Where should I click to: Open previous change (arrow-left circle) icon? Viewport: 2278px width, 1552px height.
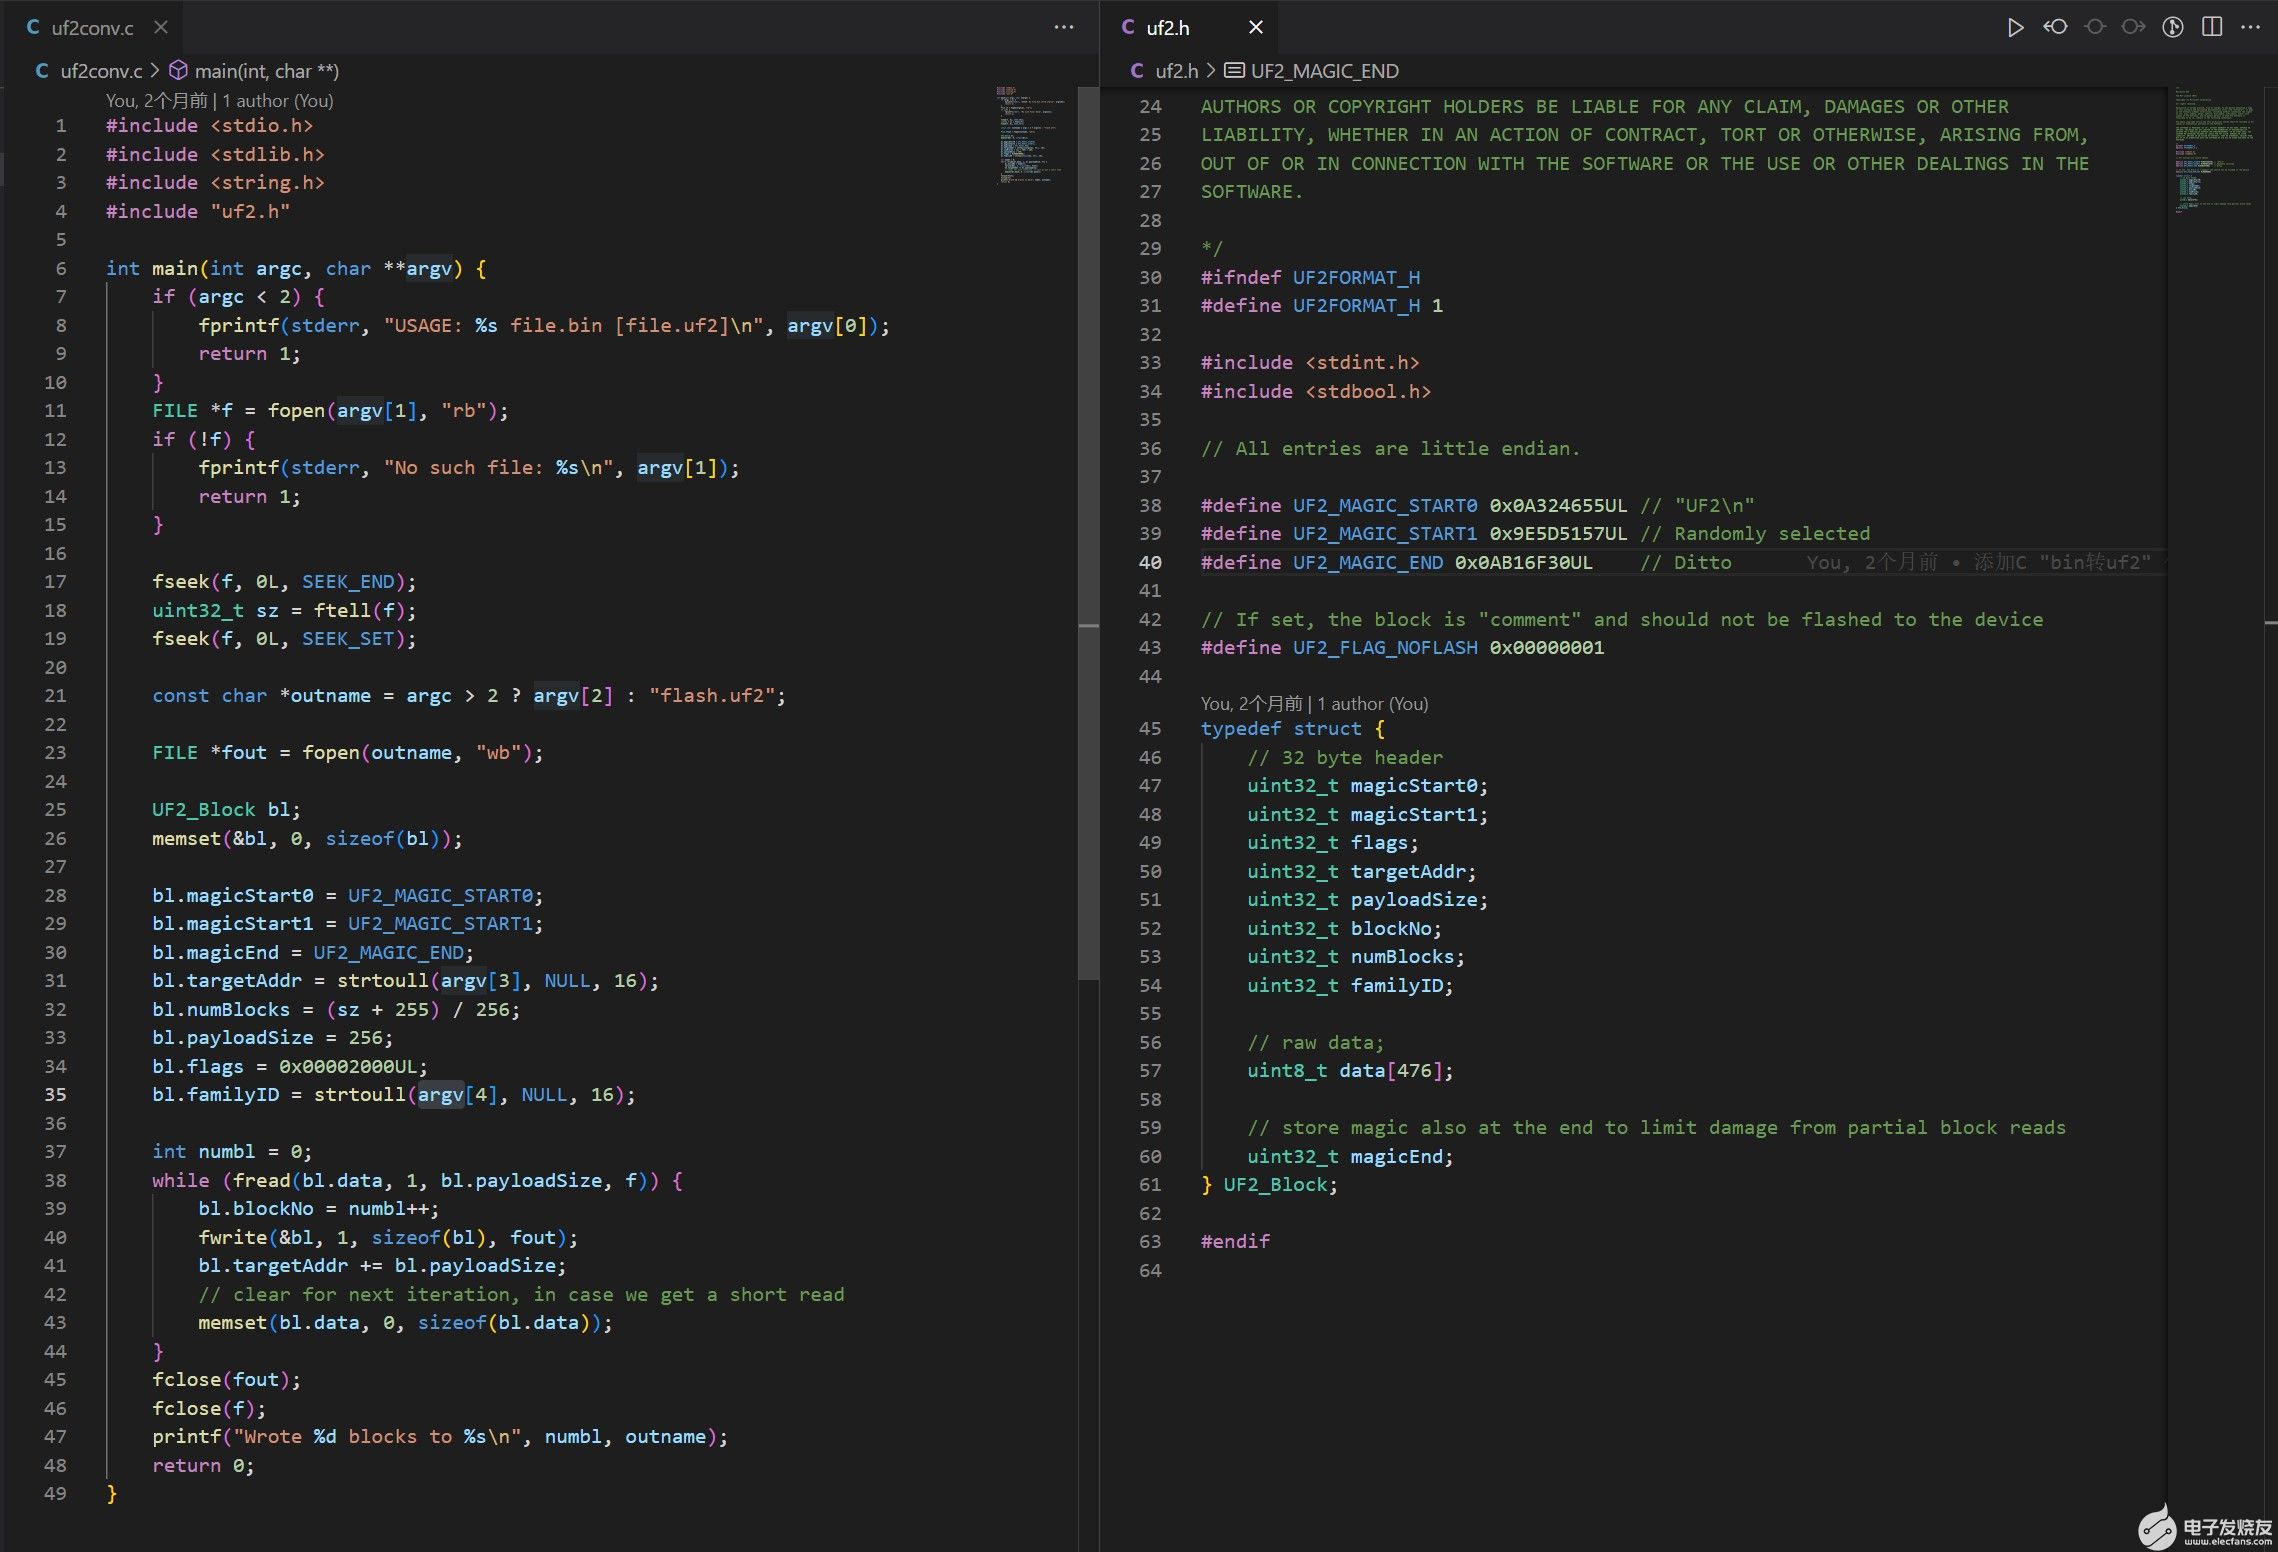point(2055,27)
